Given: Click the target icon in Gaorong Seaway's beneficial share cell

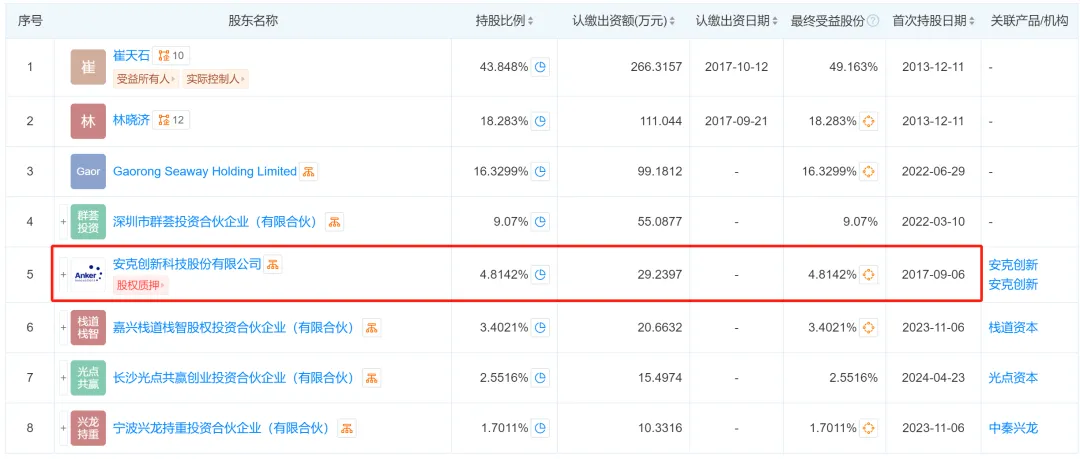Looking at the screenshot, I should (869, 172).
